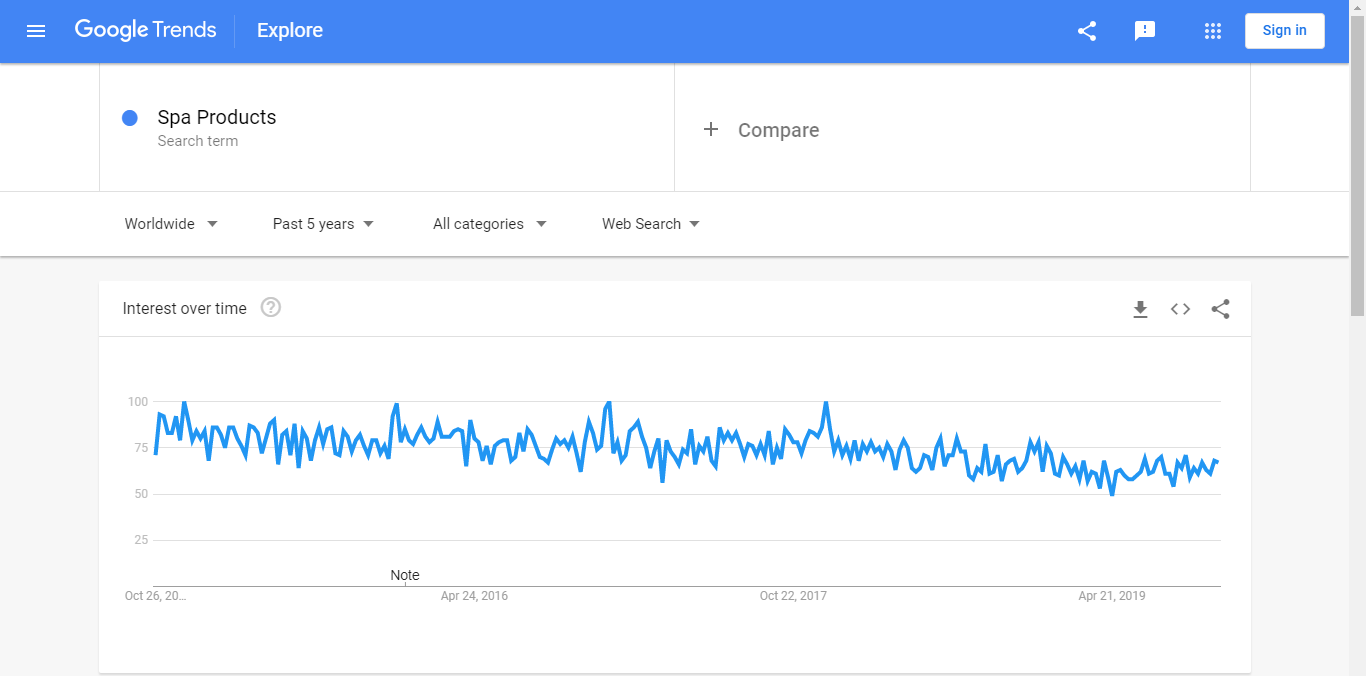Share the Interest over time chart
The width and height of the screenshot is (1366, 676).
tap(1220, 309)
